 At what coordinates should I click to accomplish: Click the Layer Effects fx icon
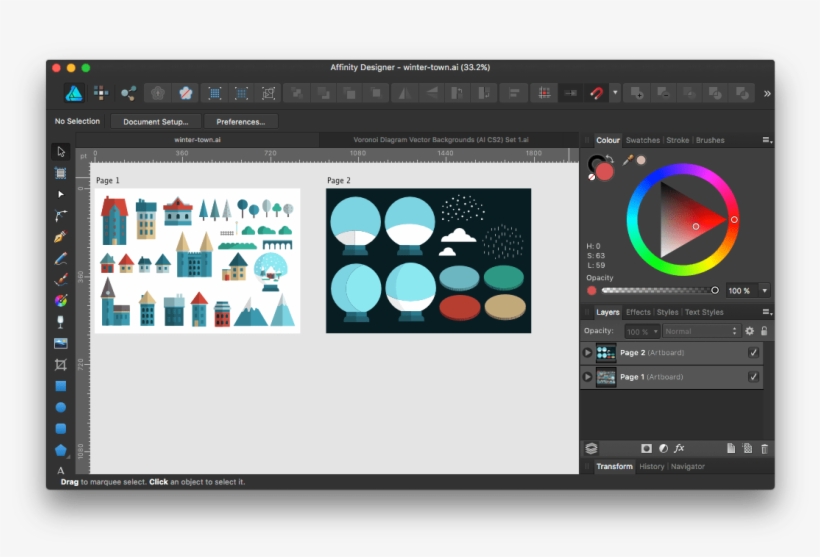tap(679, 449)
